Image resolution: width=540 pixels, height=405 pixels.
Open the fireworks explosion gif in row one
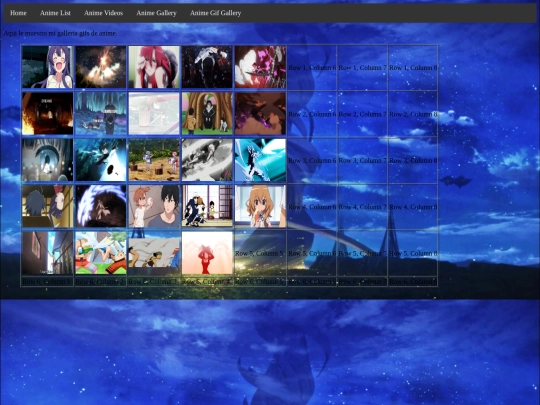tap(101, 67)
